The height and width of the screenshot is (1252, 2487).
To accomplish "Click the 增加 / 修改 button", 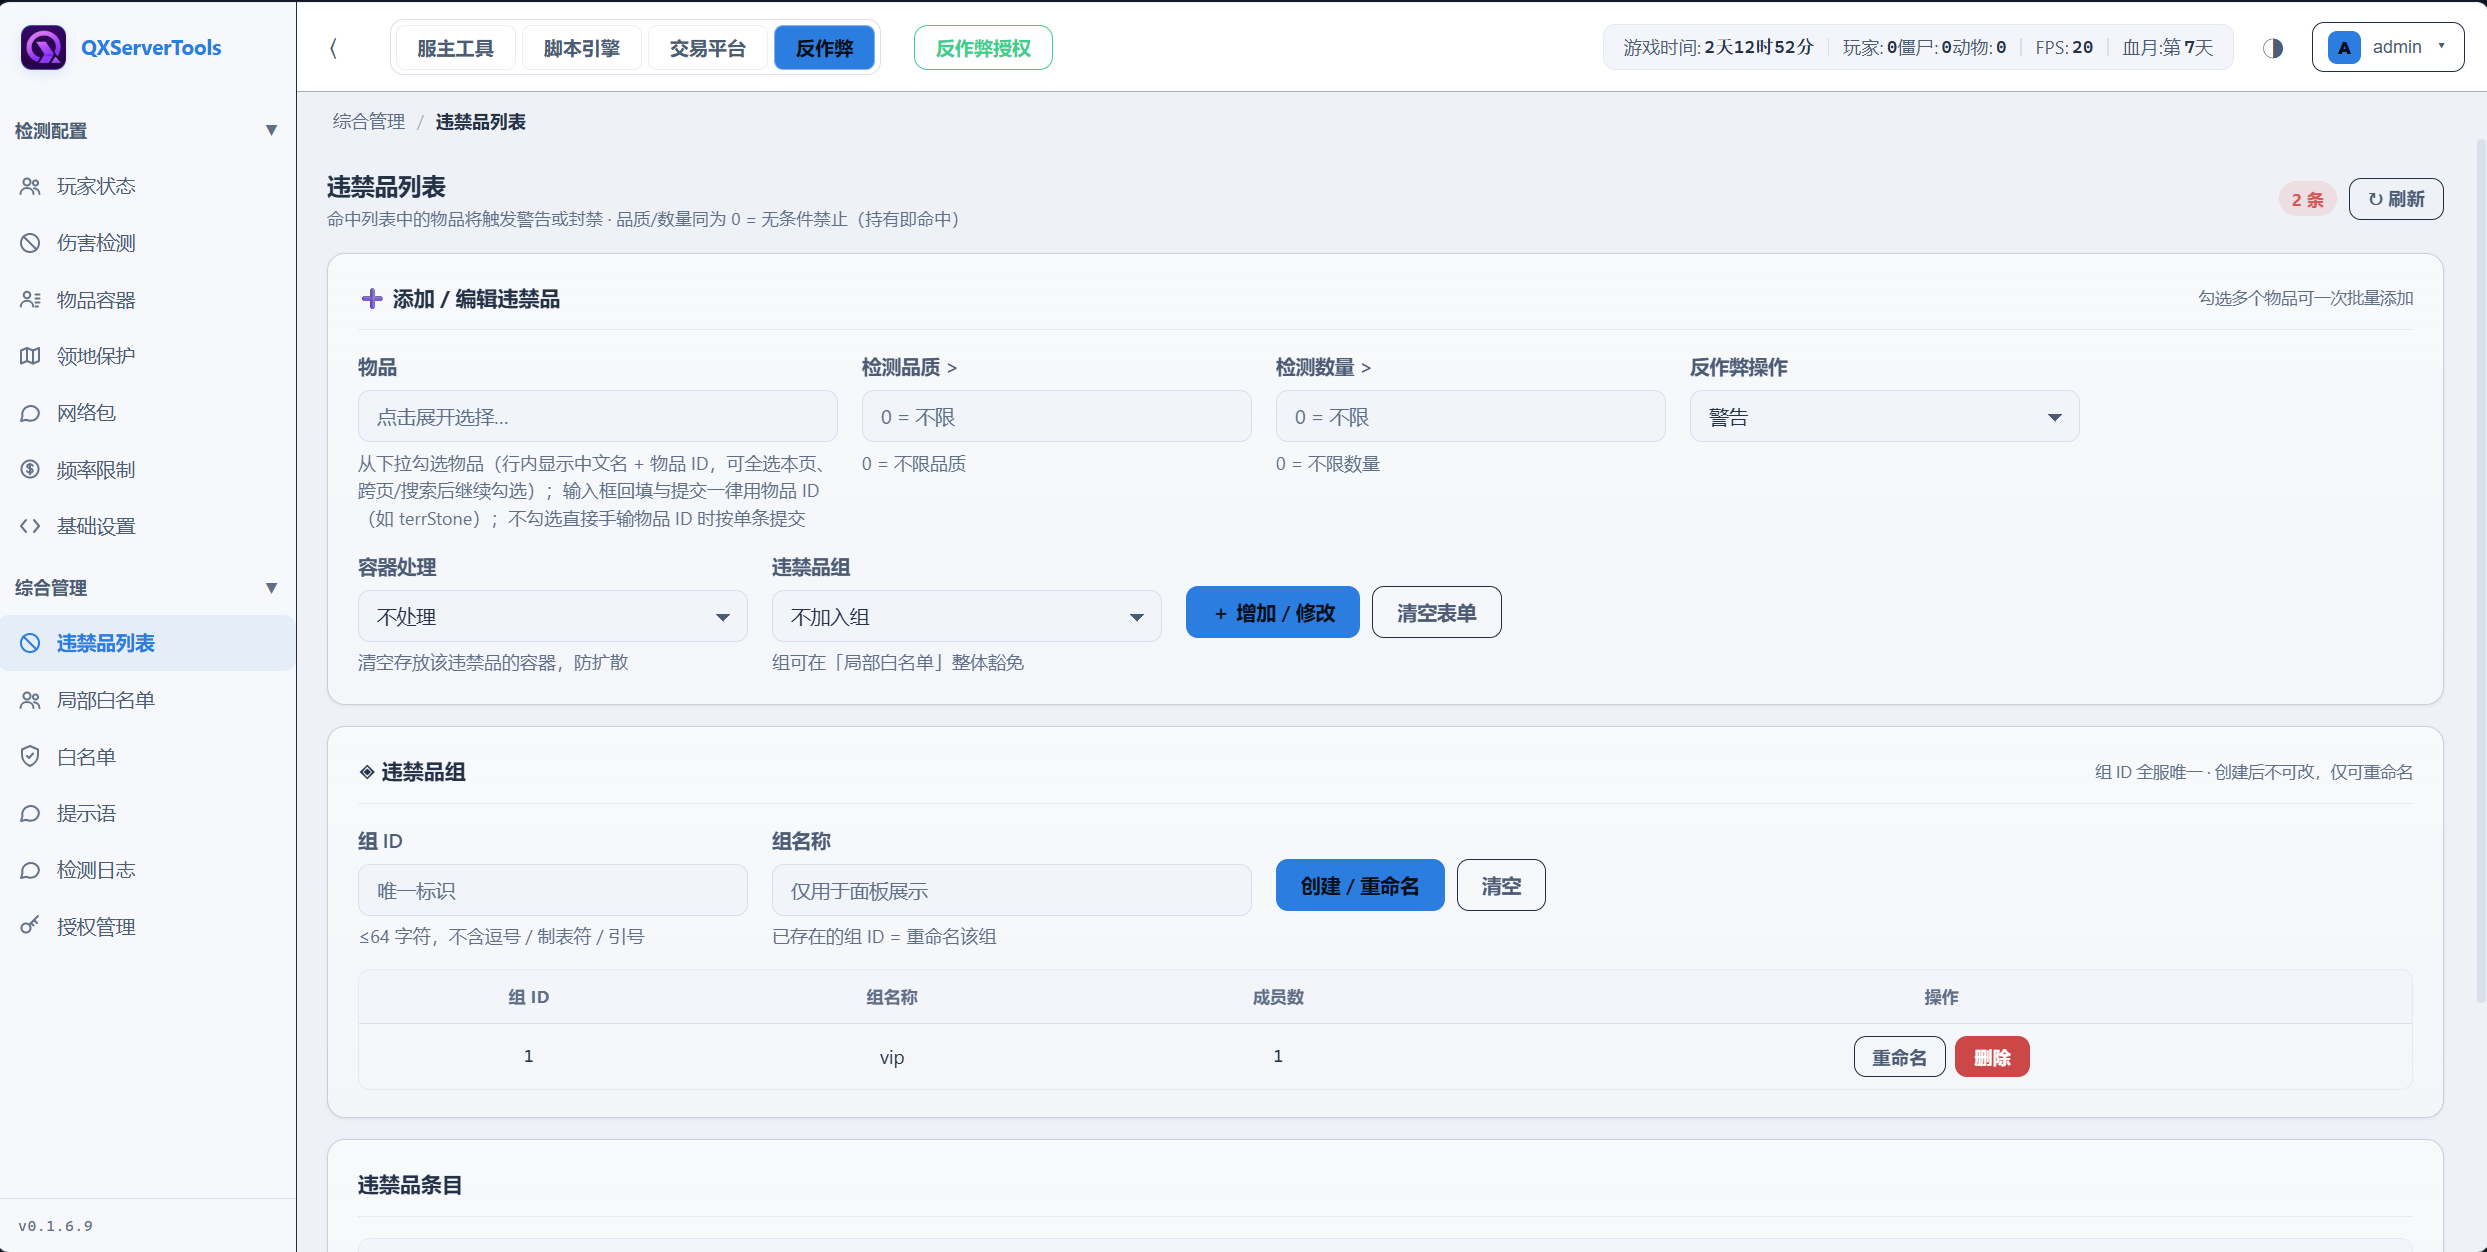I will (x=1272, y=612).
